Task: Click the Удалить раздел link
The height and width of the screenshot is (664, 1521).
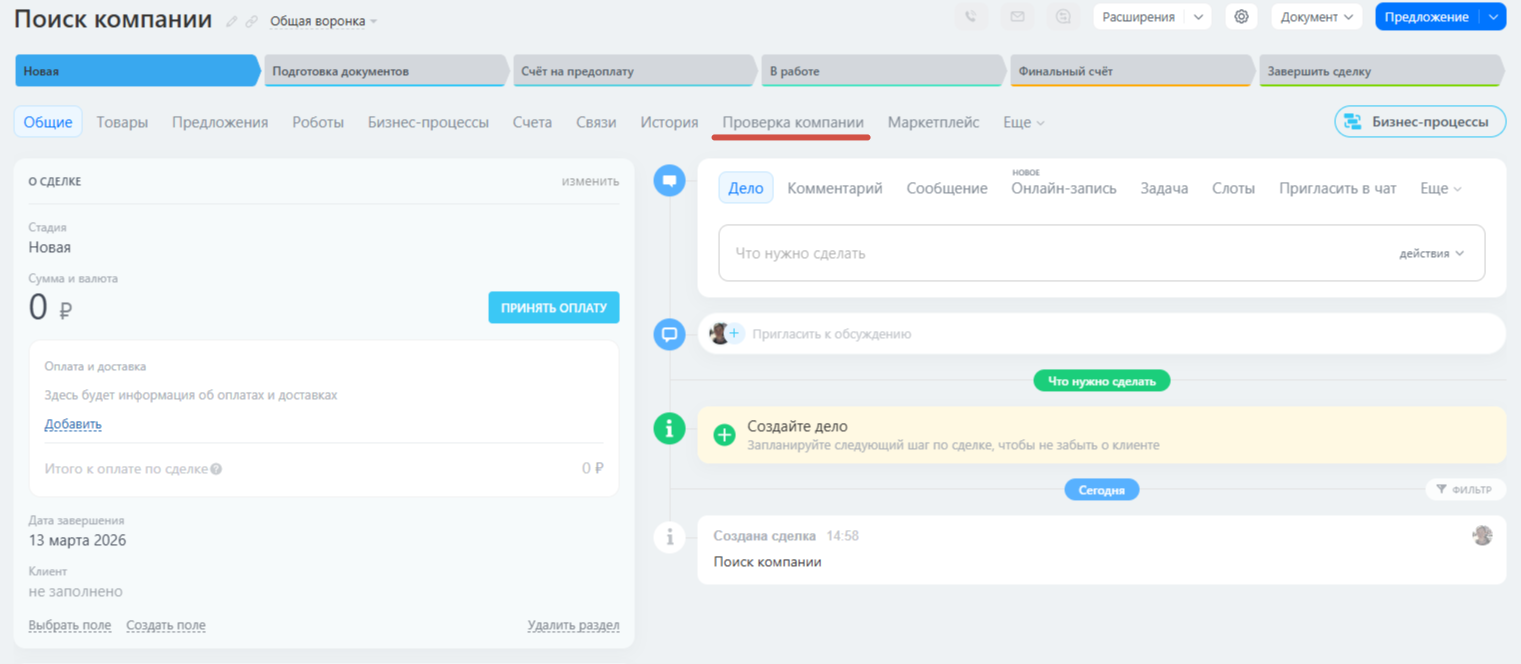Action: click(x=574, y=625)
